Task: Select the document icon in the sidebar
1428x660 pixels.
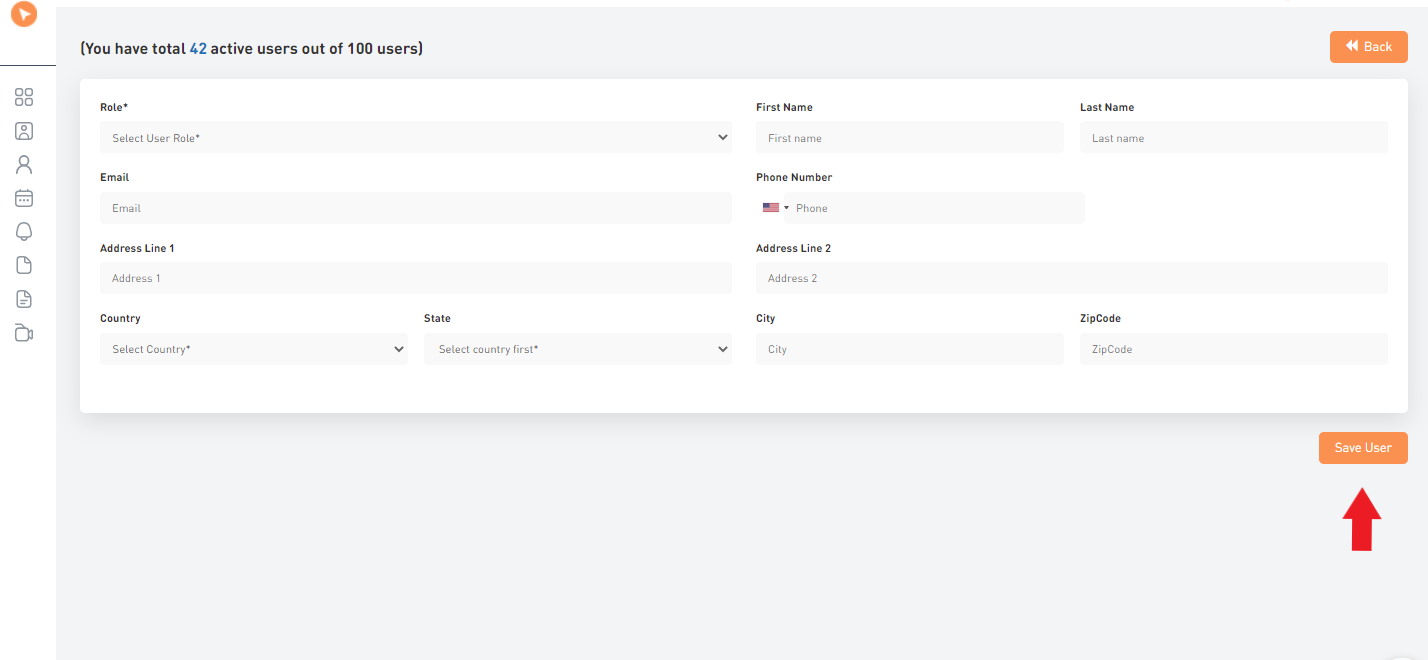Action: [24, 265]
